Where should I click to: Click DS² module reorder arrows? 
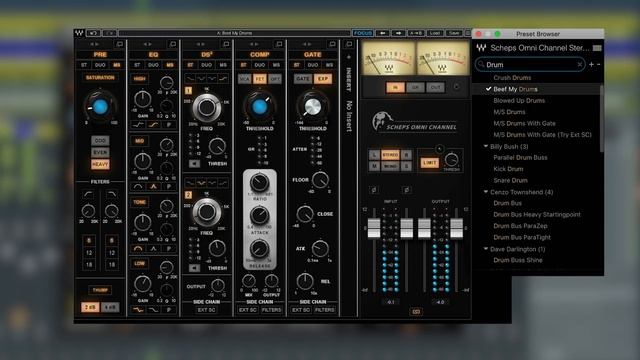pos(201,44)
